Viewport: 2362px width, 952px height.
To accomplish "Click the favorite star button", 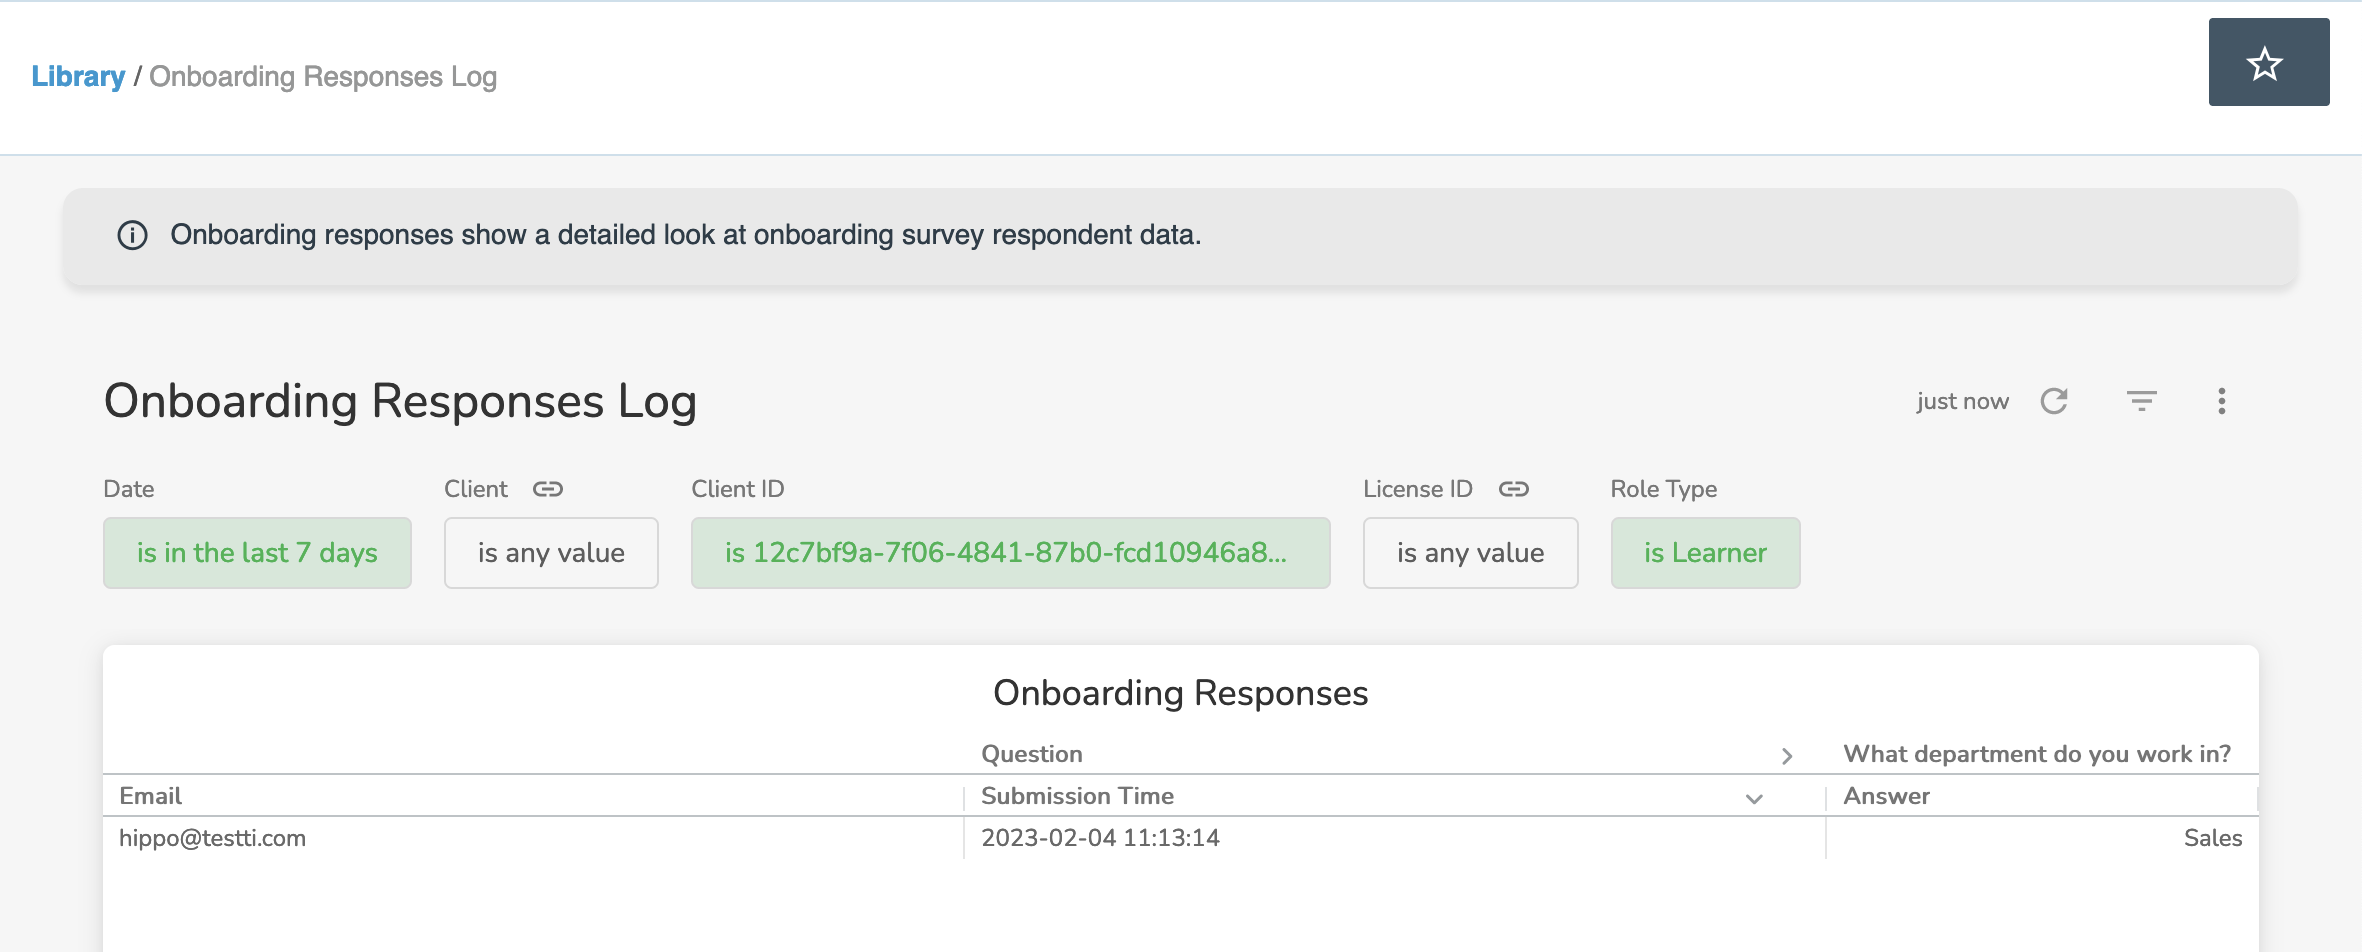I will 2268,62.
